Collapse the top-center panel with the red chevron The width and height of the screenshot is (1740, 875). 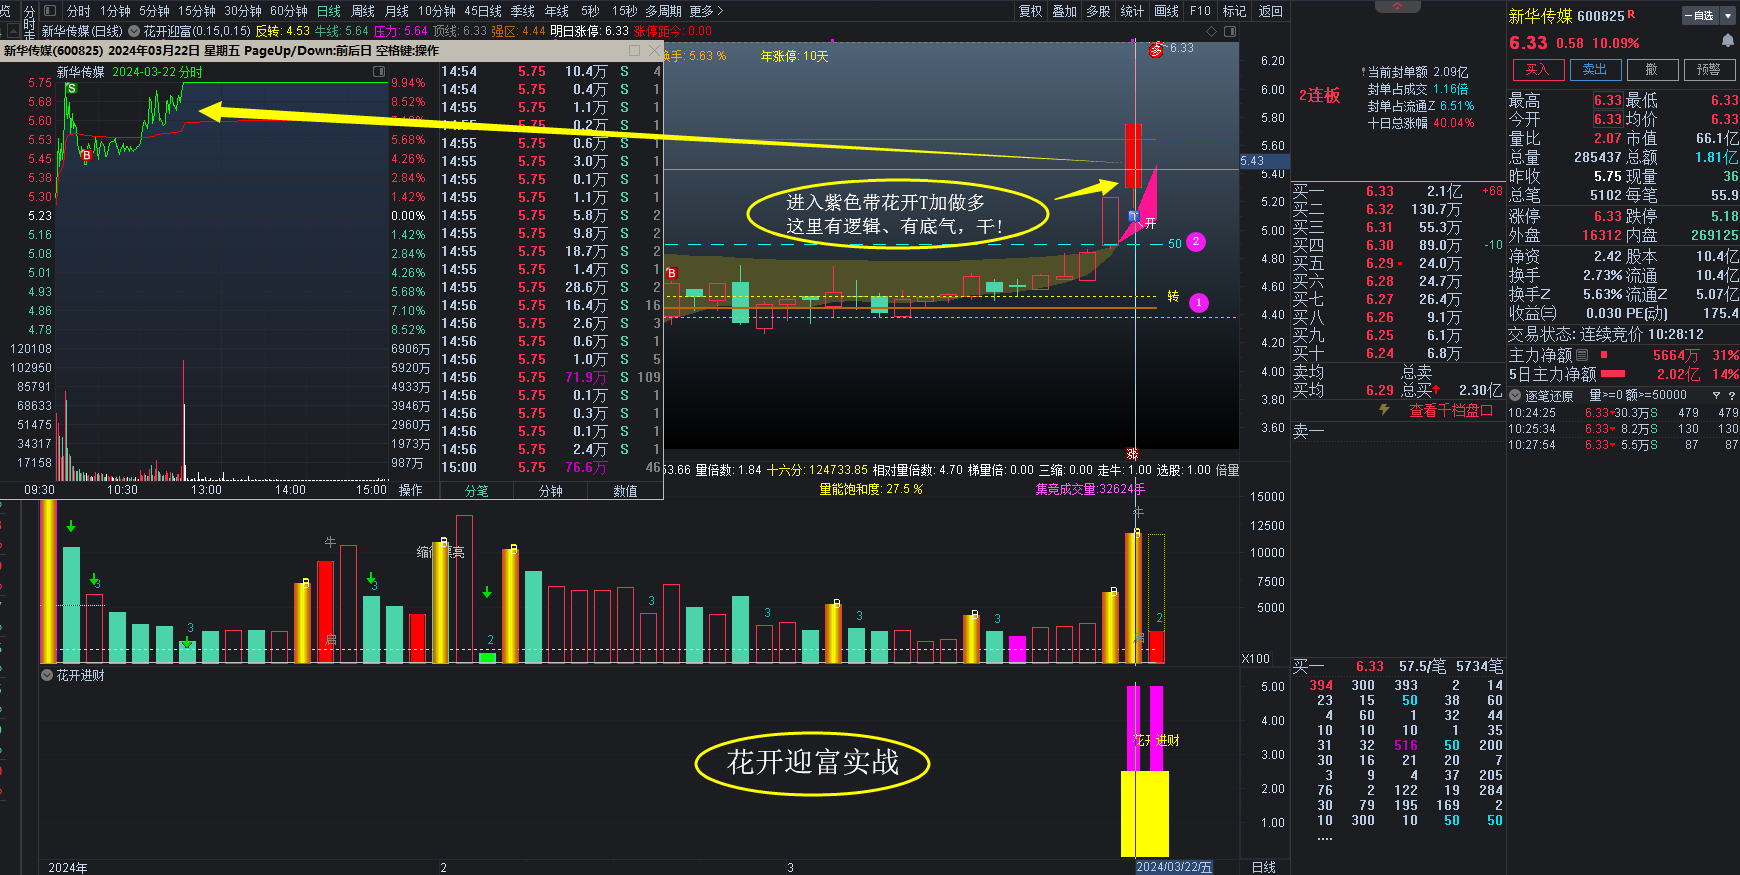(x=1397, y=6)
